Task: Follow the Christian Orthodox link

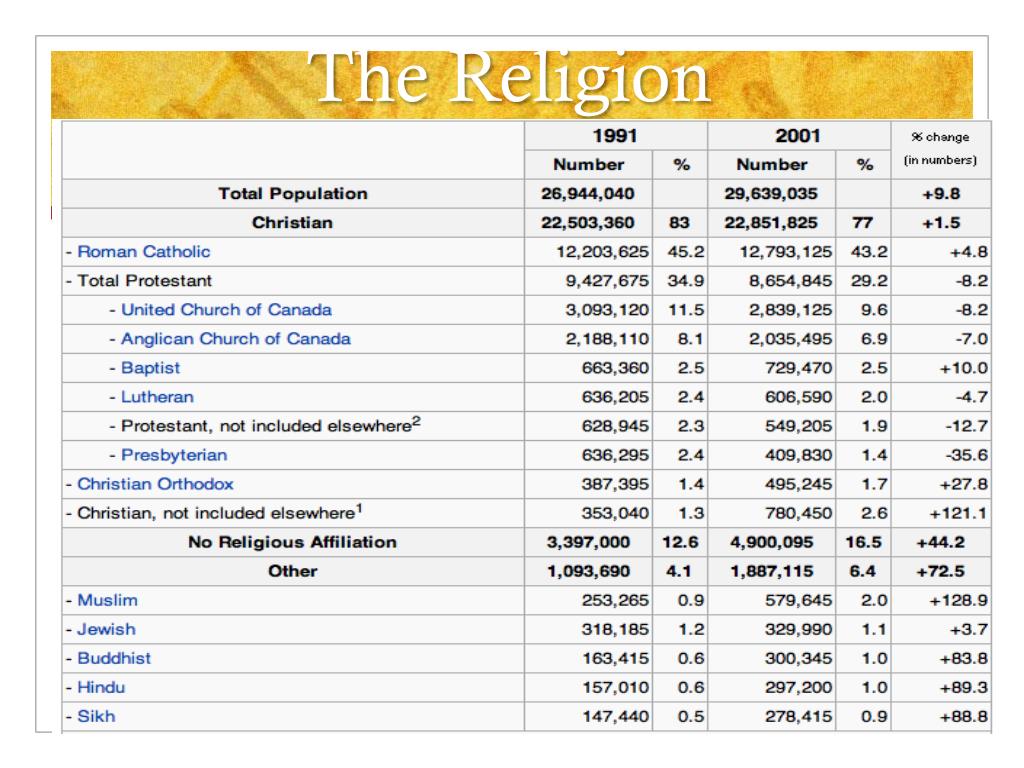Action: (155, 484)
